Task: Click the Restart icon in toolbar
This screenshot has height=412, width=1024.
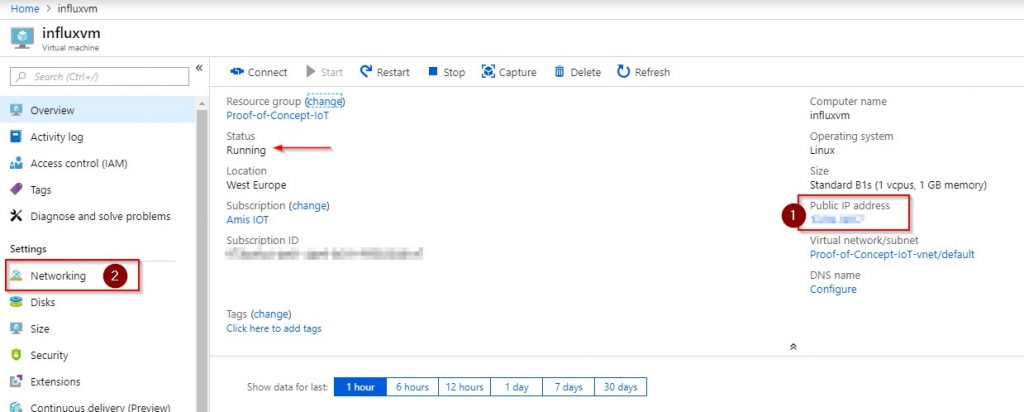Action: 366,71
